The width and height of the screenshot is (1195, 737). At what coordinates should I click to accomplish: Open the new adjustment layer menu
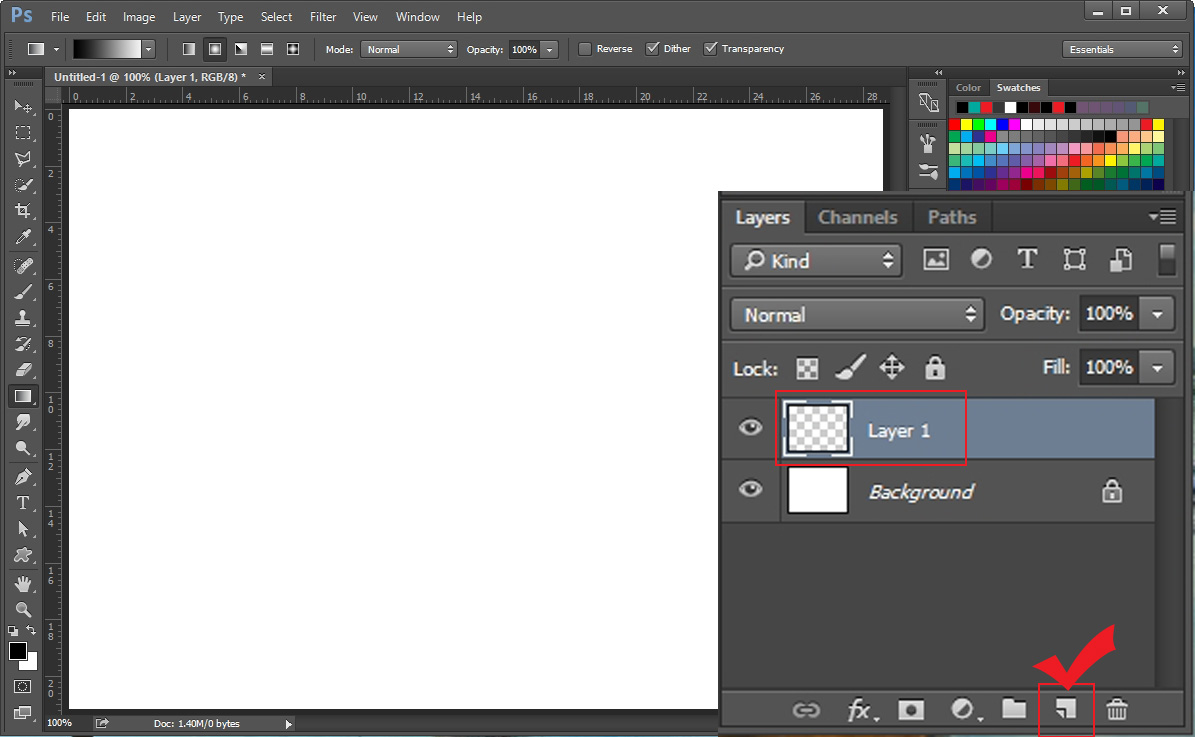pos(966,710)
